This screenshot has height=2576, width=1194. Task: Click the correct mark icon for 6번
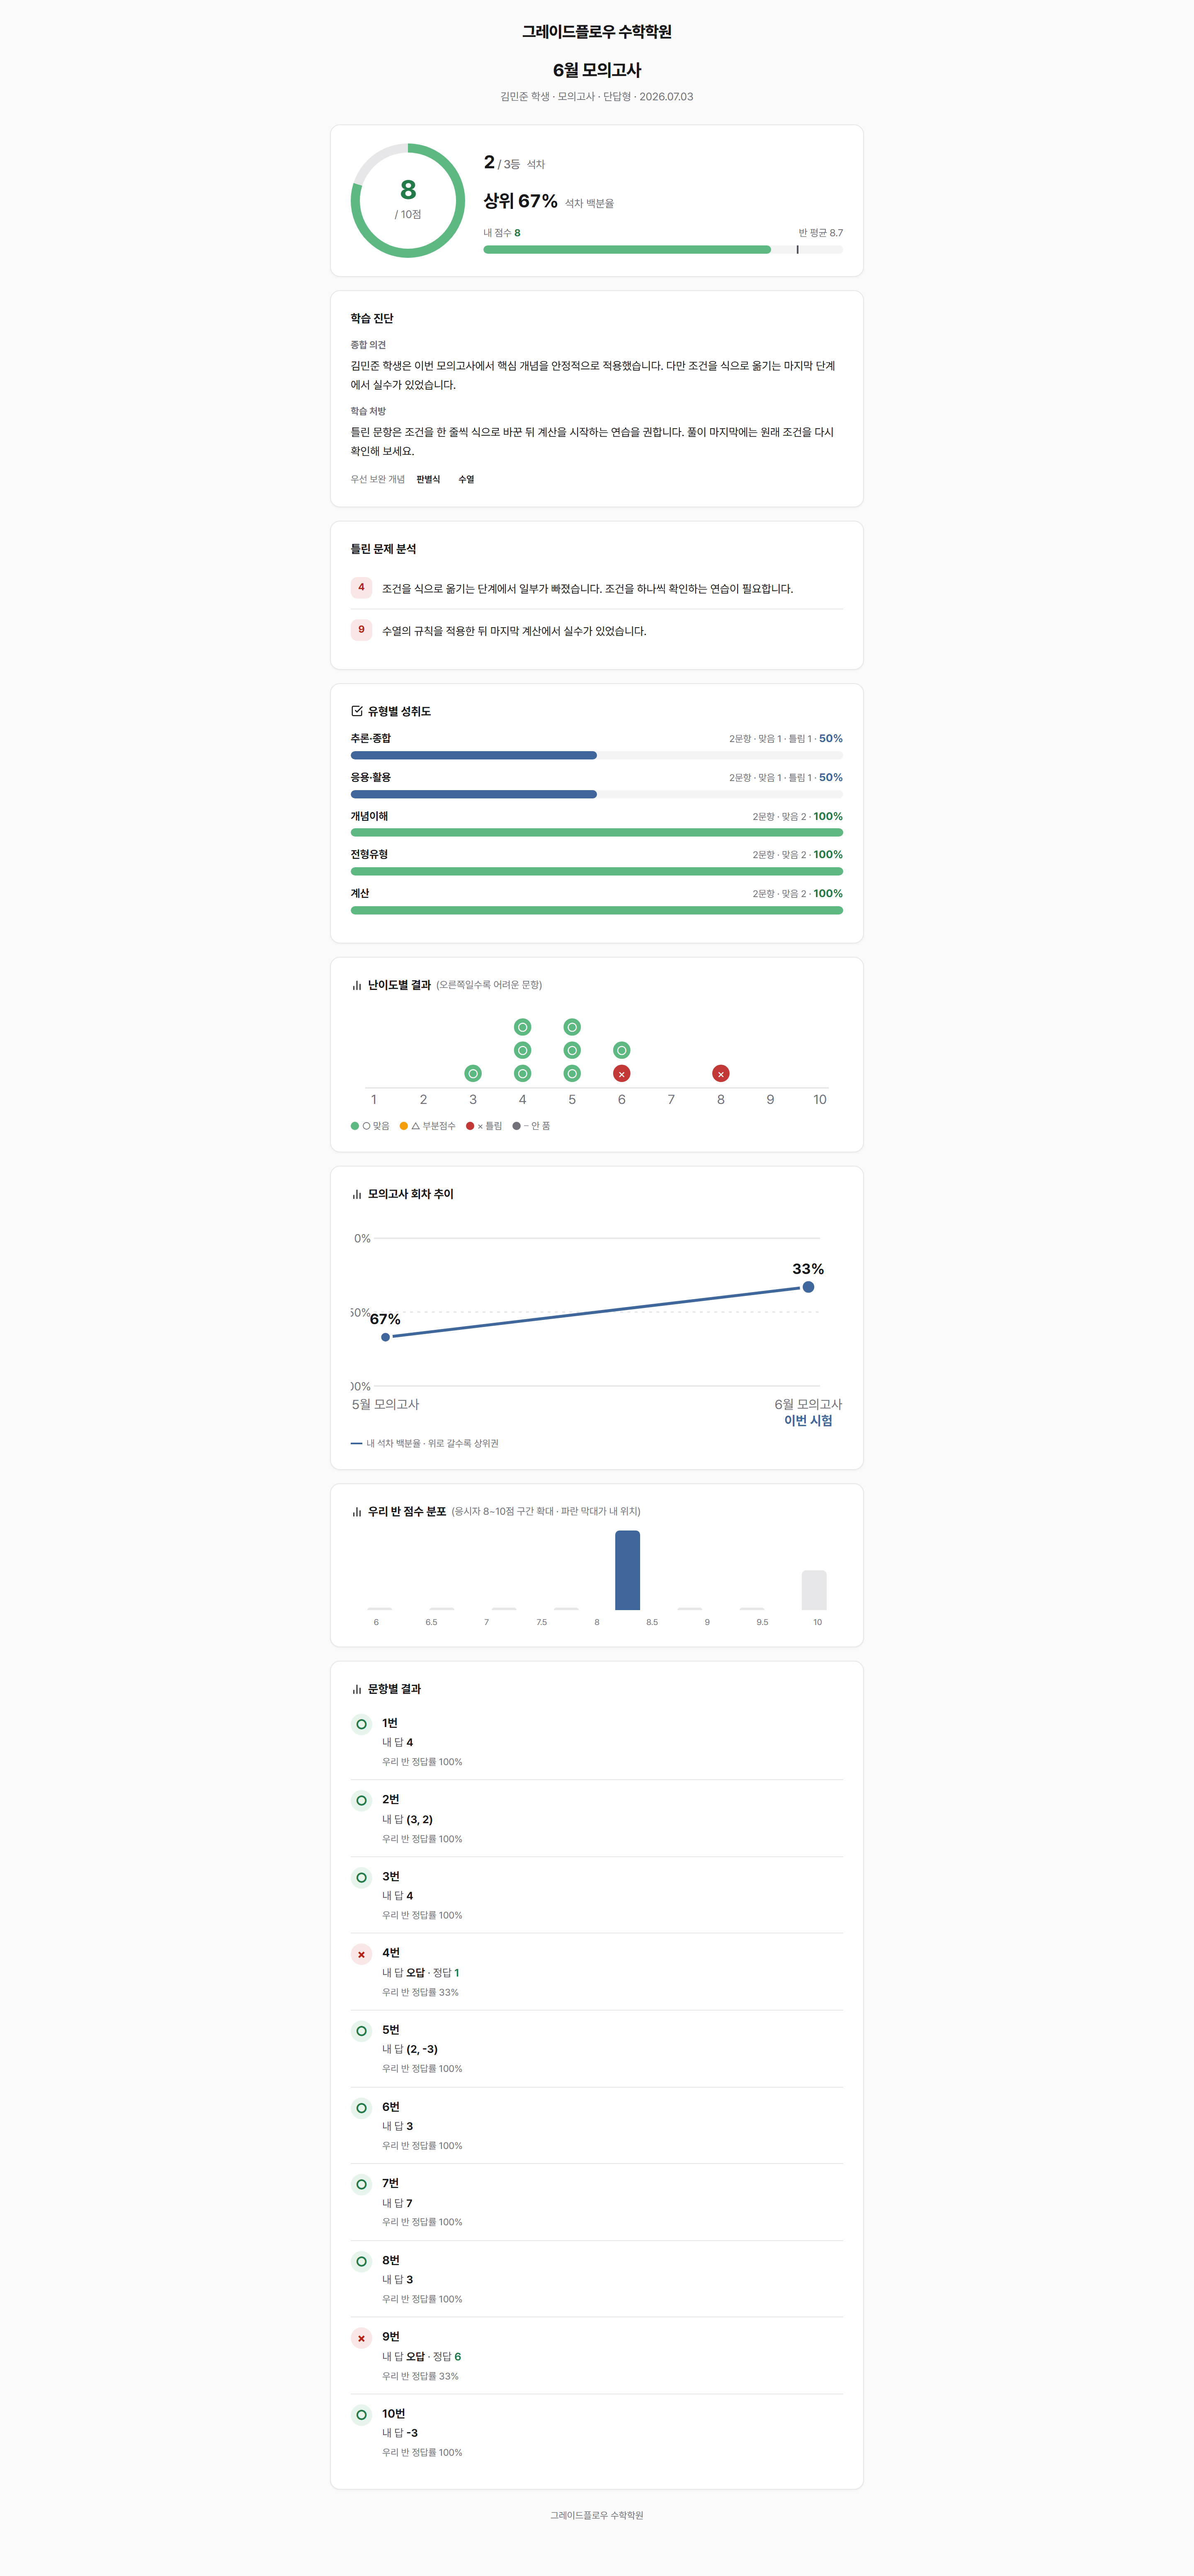[362, 2108]
